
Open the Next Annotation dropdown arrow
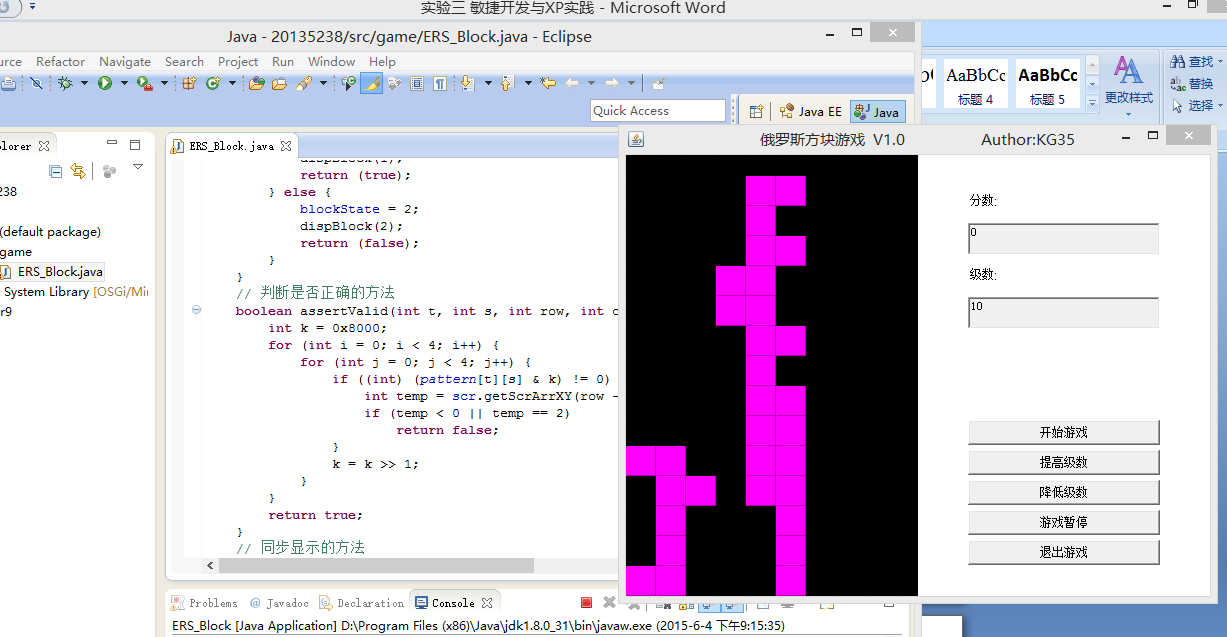pos(488,83)
